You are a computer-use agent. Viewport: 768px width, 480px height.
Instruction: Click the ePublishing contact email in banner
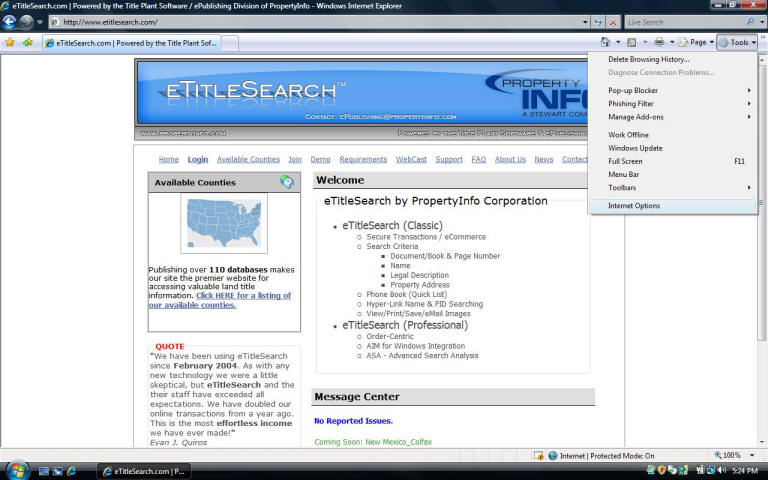pyautogui.click(x=398, y=117)
